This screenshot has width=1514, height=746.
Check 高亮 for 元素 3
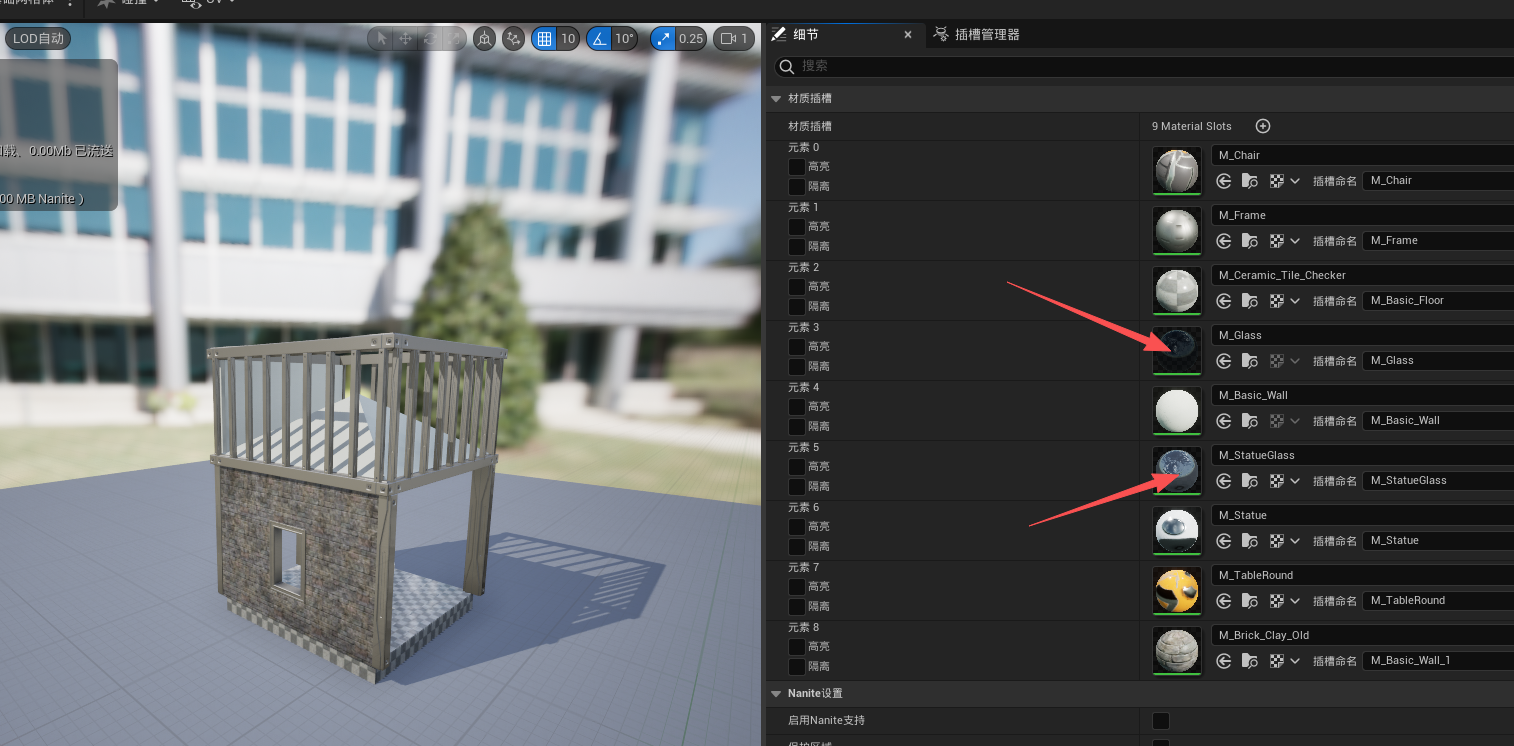point(797,347)
